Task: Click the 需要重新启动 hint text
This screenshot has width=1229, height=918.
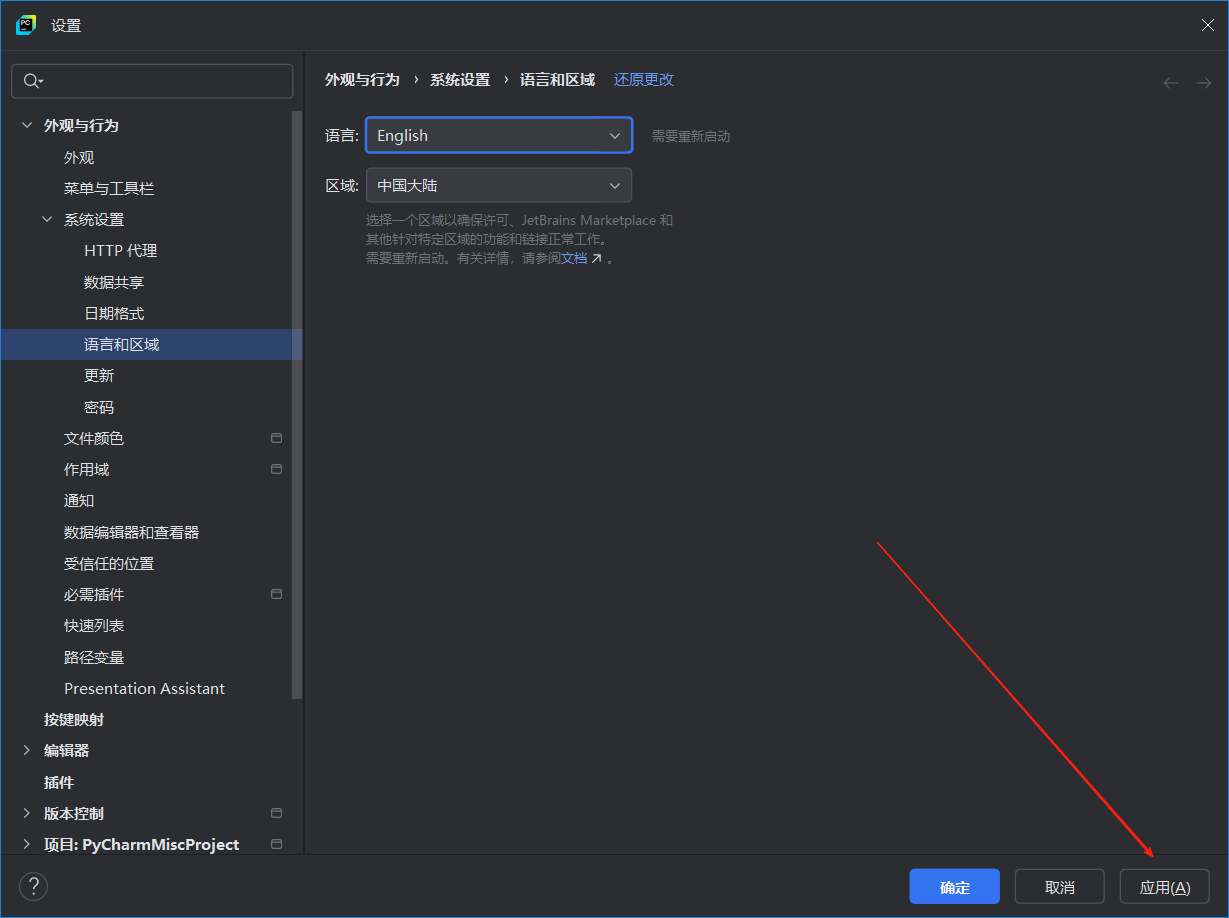Action: (691, 136)
